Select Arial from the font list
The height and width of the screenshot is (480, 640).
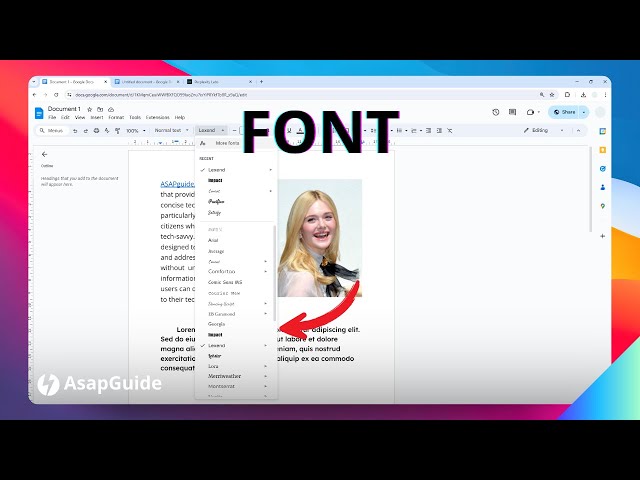coord(213,240)
